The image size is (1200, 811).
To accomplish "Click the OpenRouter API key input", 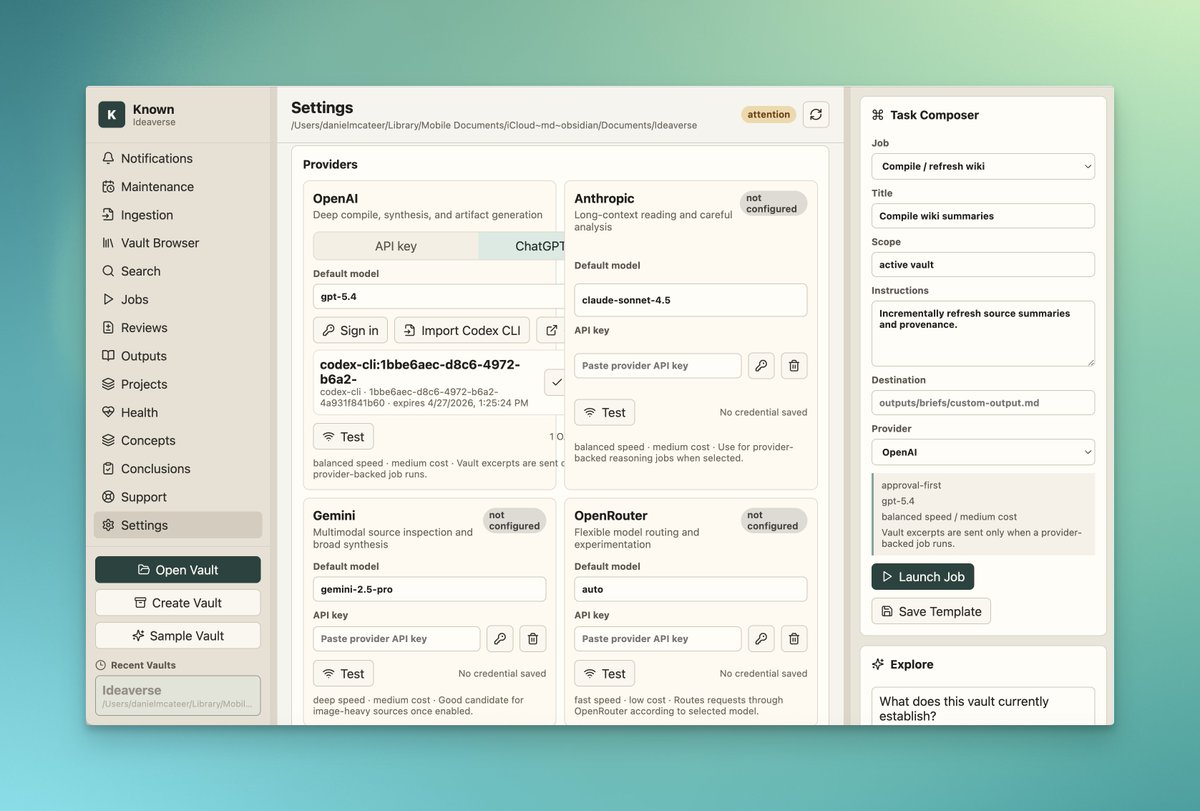I will point(658,639).
